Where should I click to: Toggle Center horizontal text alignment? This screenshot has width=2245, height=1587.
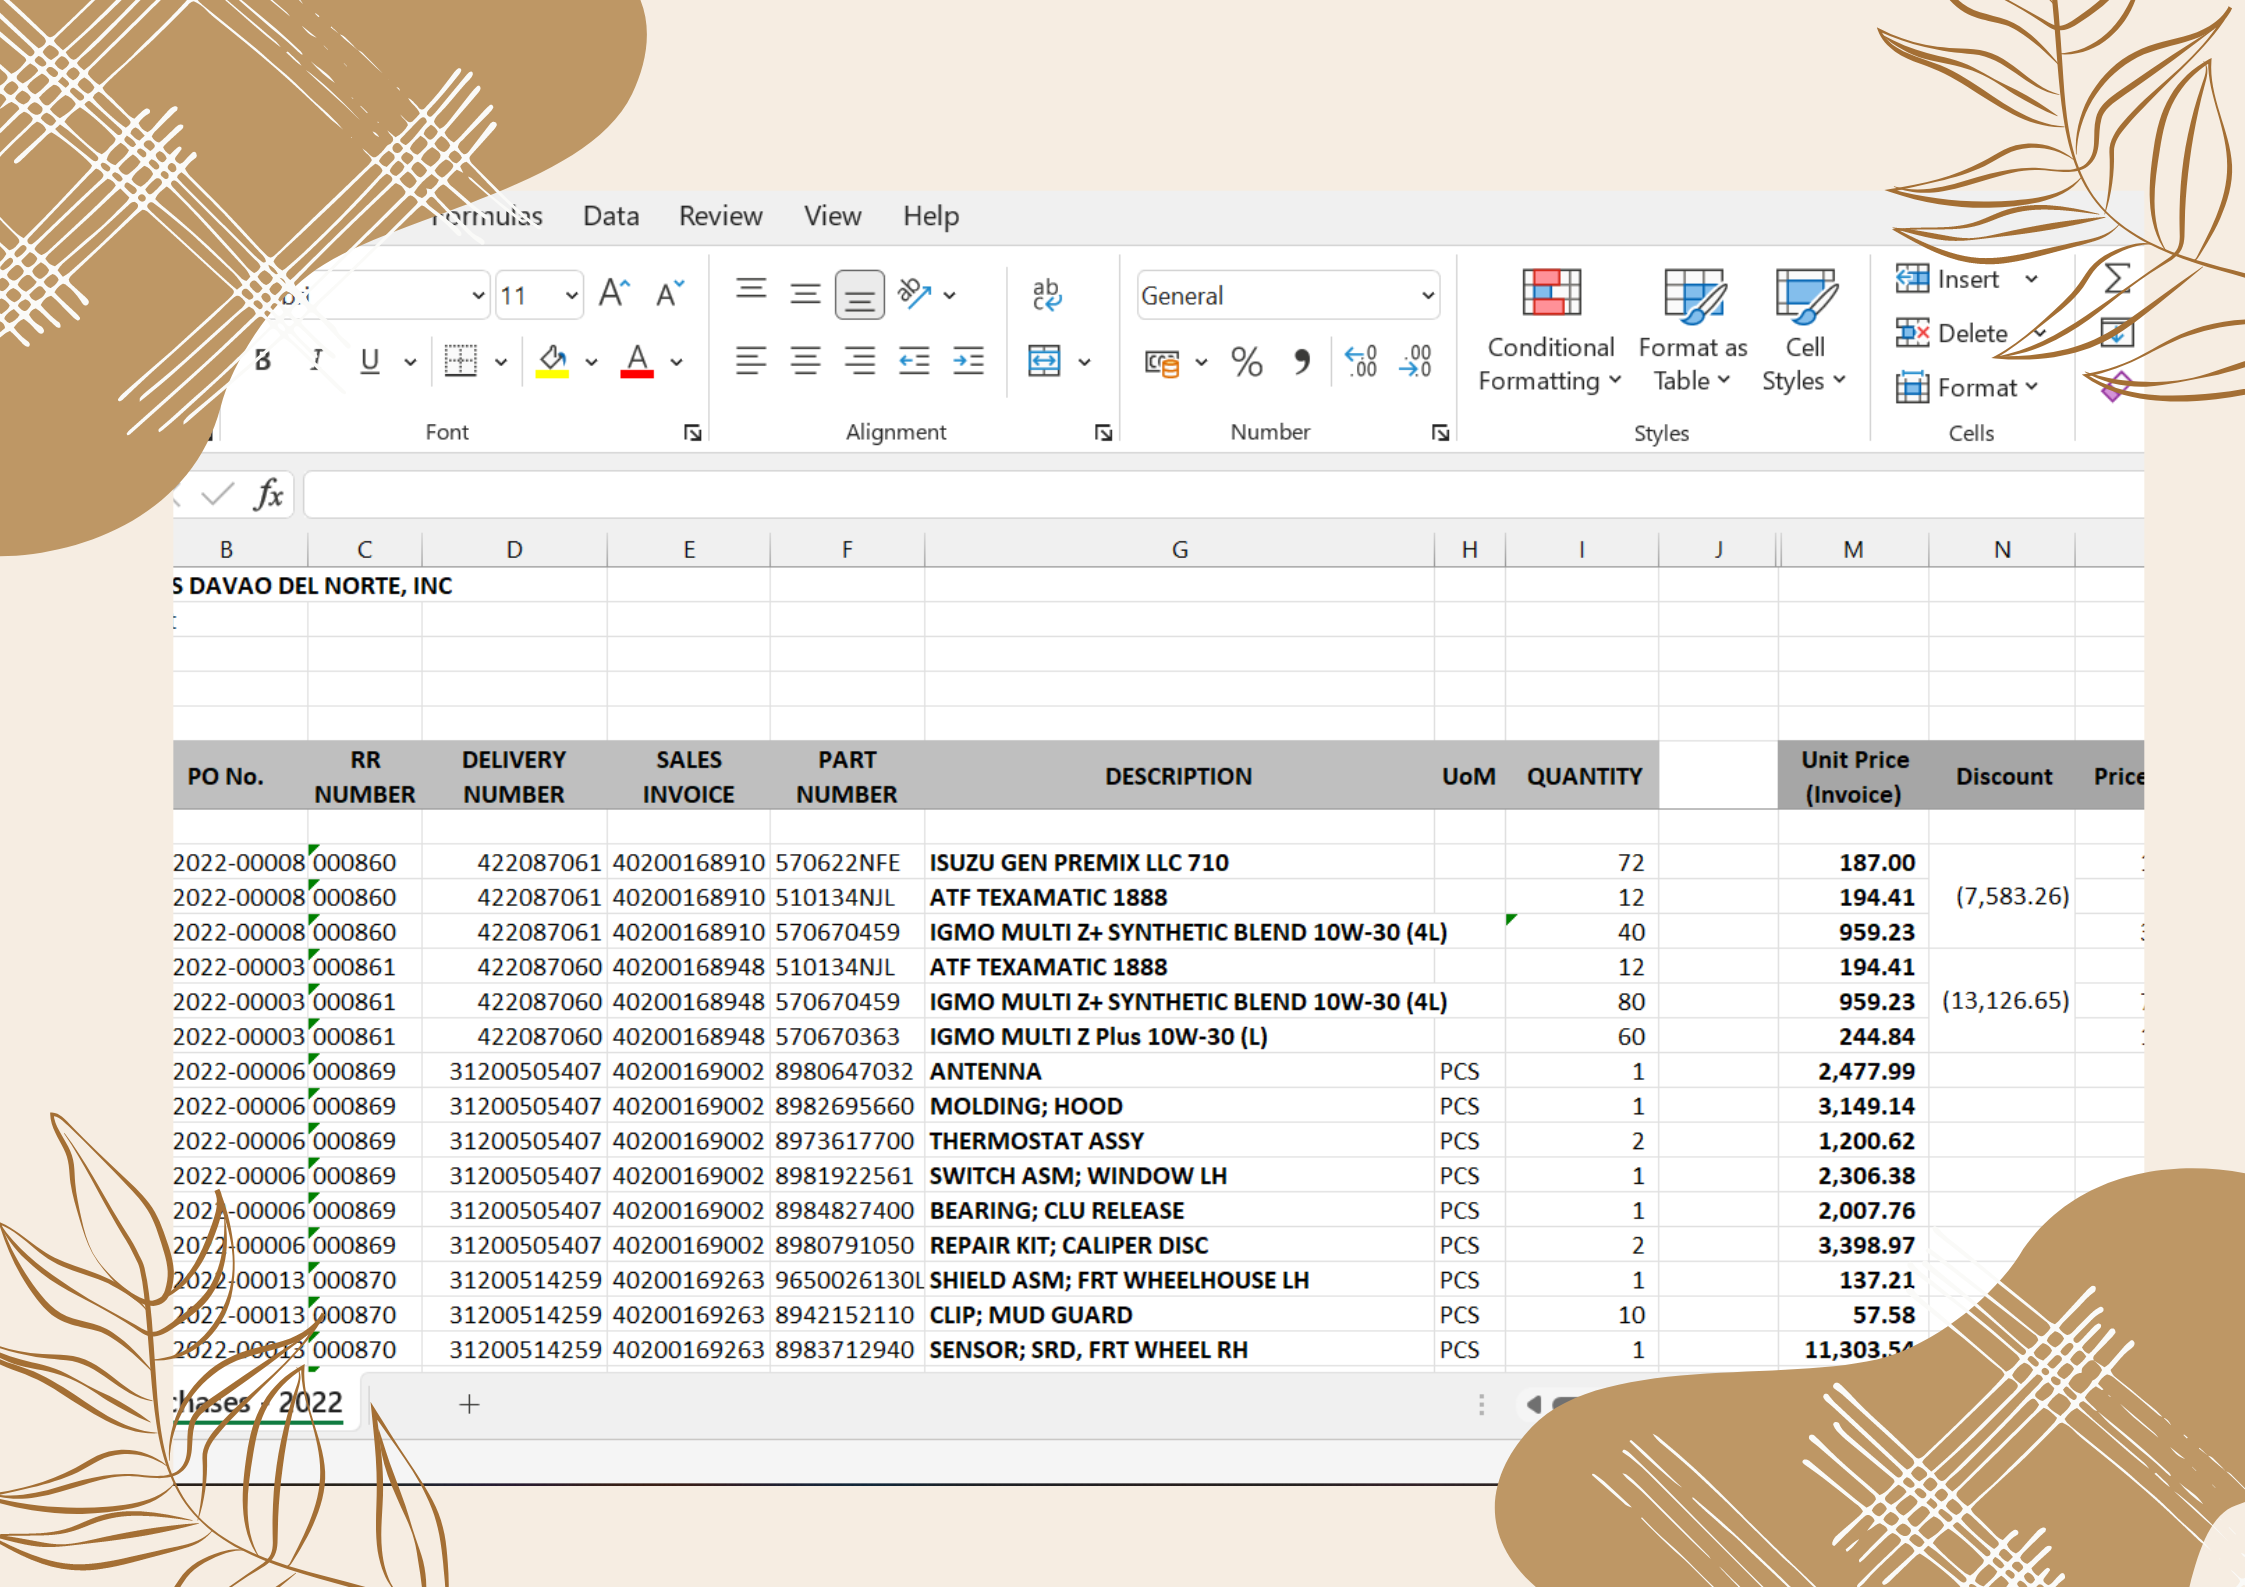point(805,361)
